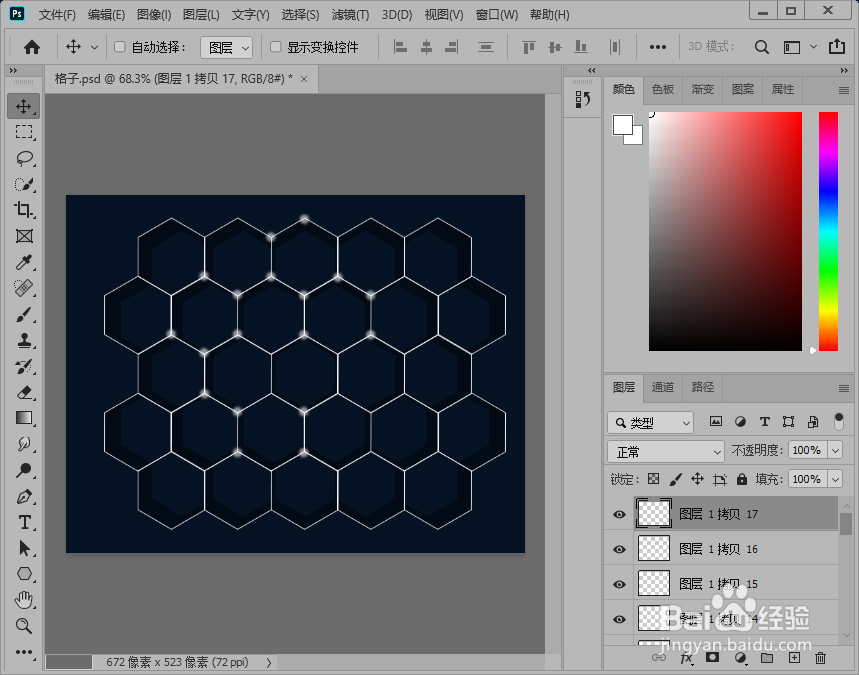The image size is (859, 675).
Task: Select layer thumbnail 图层 1 拷贝 15
Action: 654,584
